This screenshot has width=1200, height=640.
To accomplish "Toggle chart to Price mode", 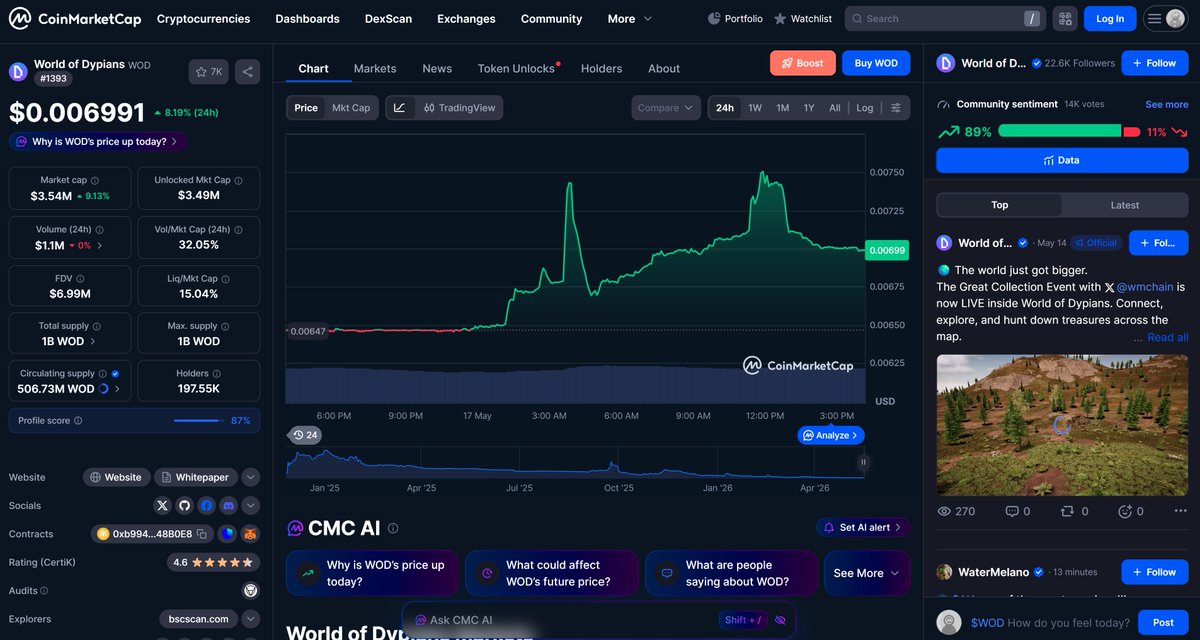I will (x=306, y=108).
